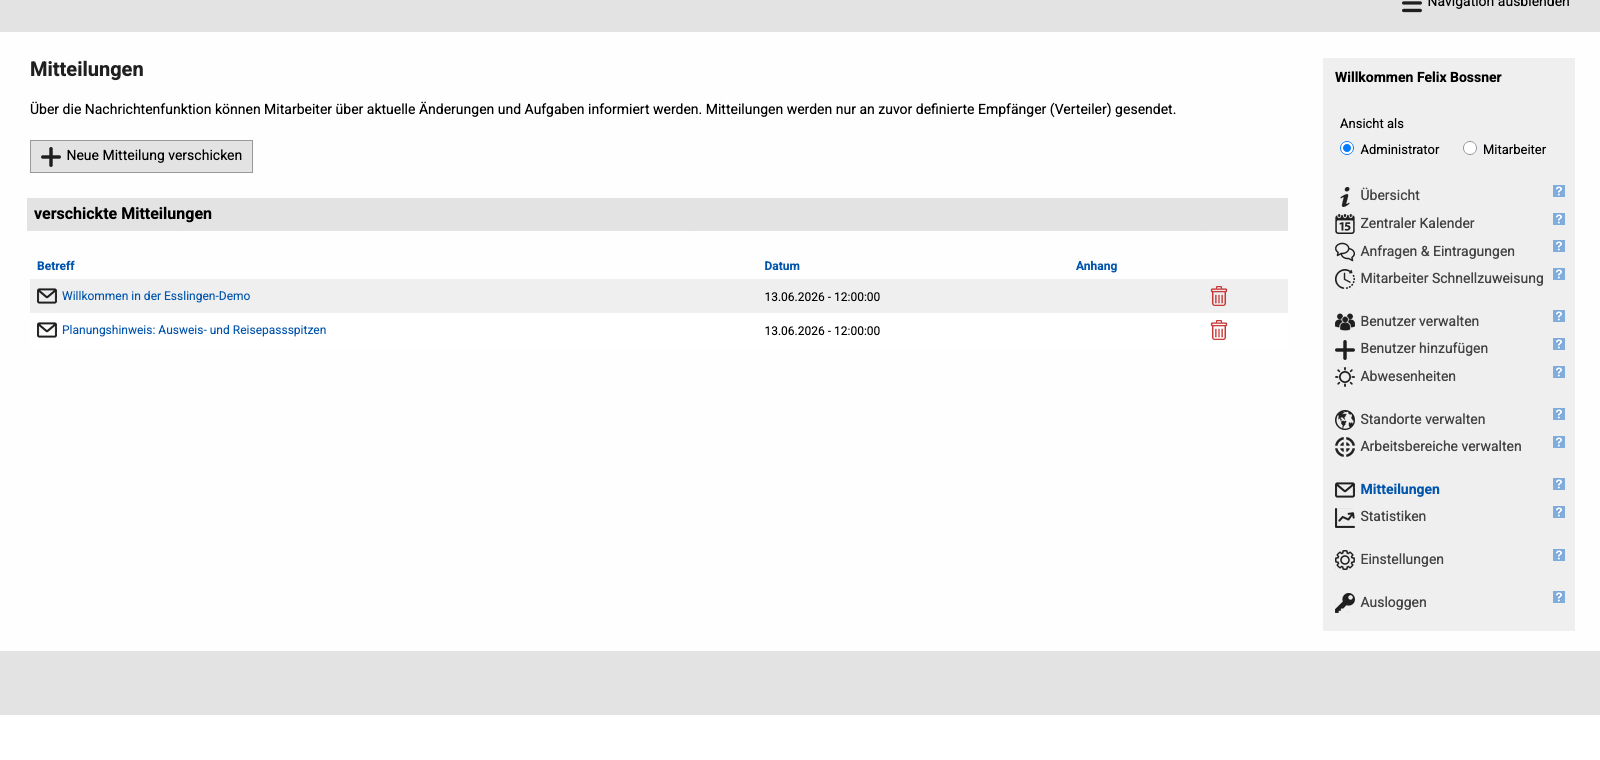Click the Anfragen & Eintragungen chat bubbles icon
This screenshot has height=760, width=1600.
(x=1345, y=251)
